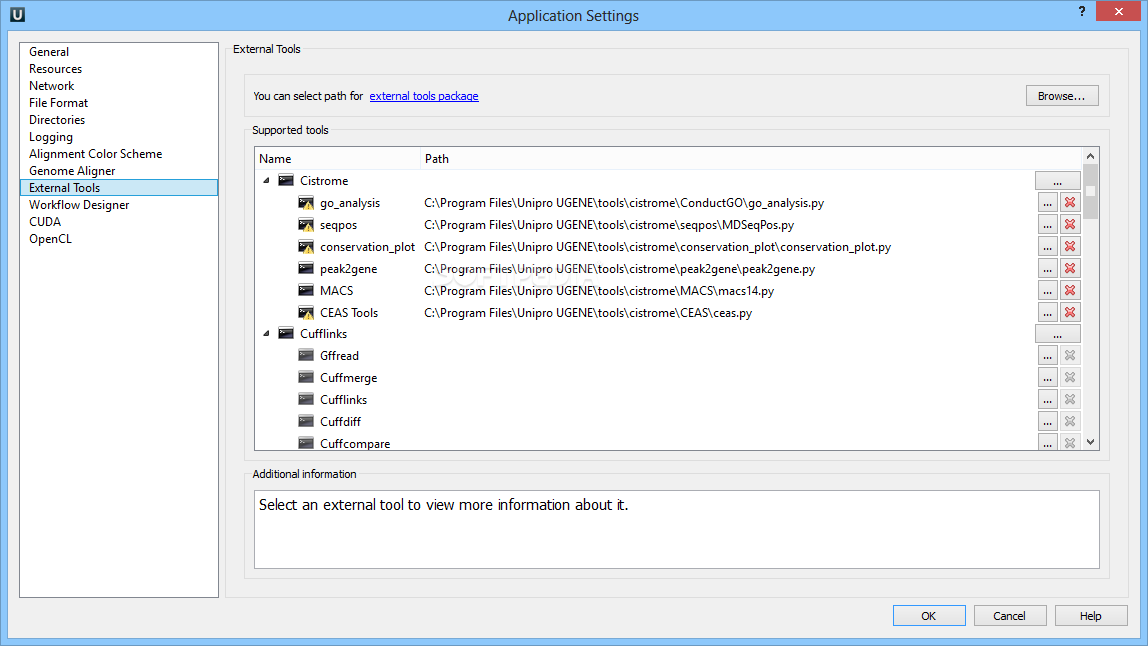
Task: Browse path for Cuffmerge tool
Action: click(x=1048, y=378)
